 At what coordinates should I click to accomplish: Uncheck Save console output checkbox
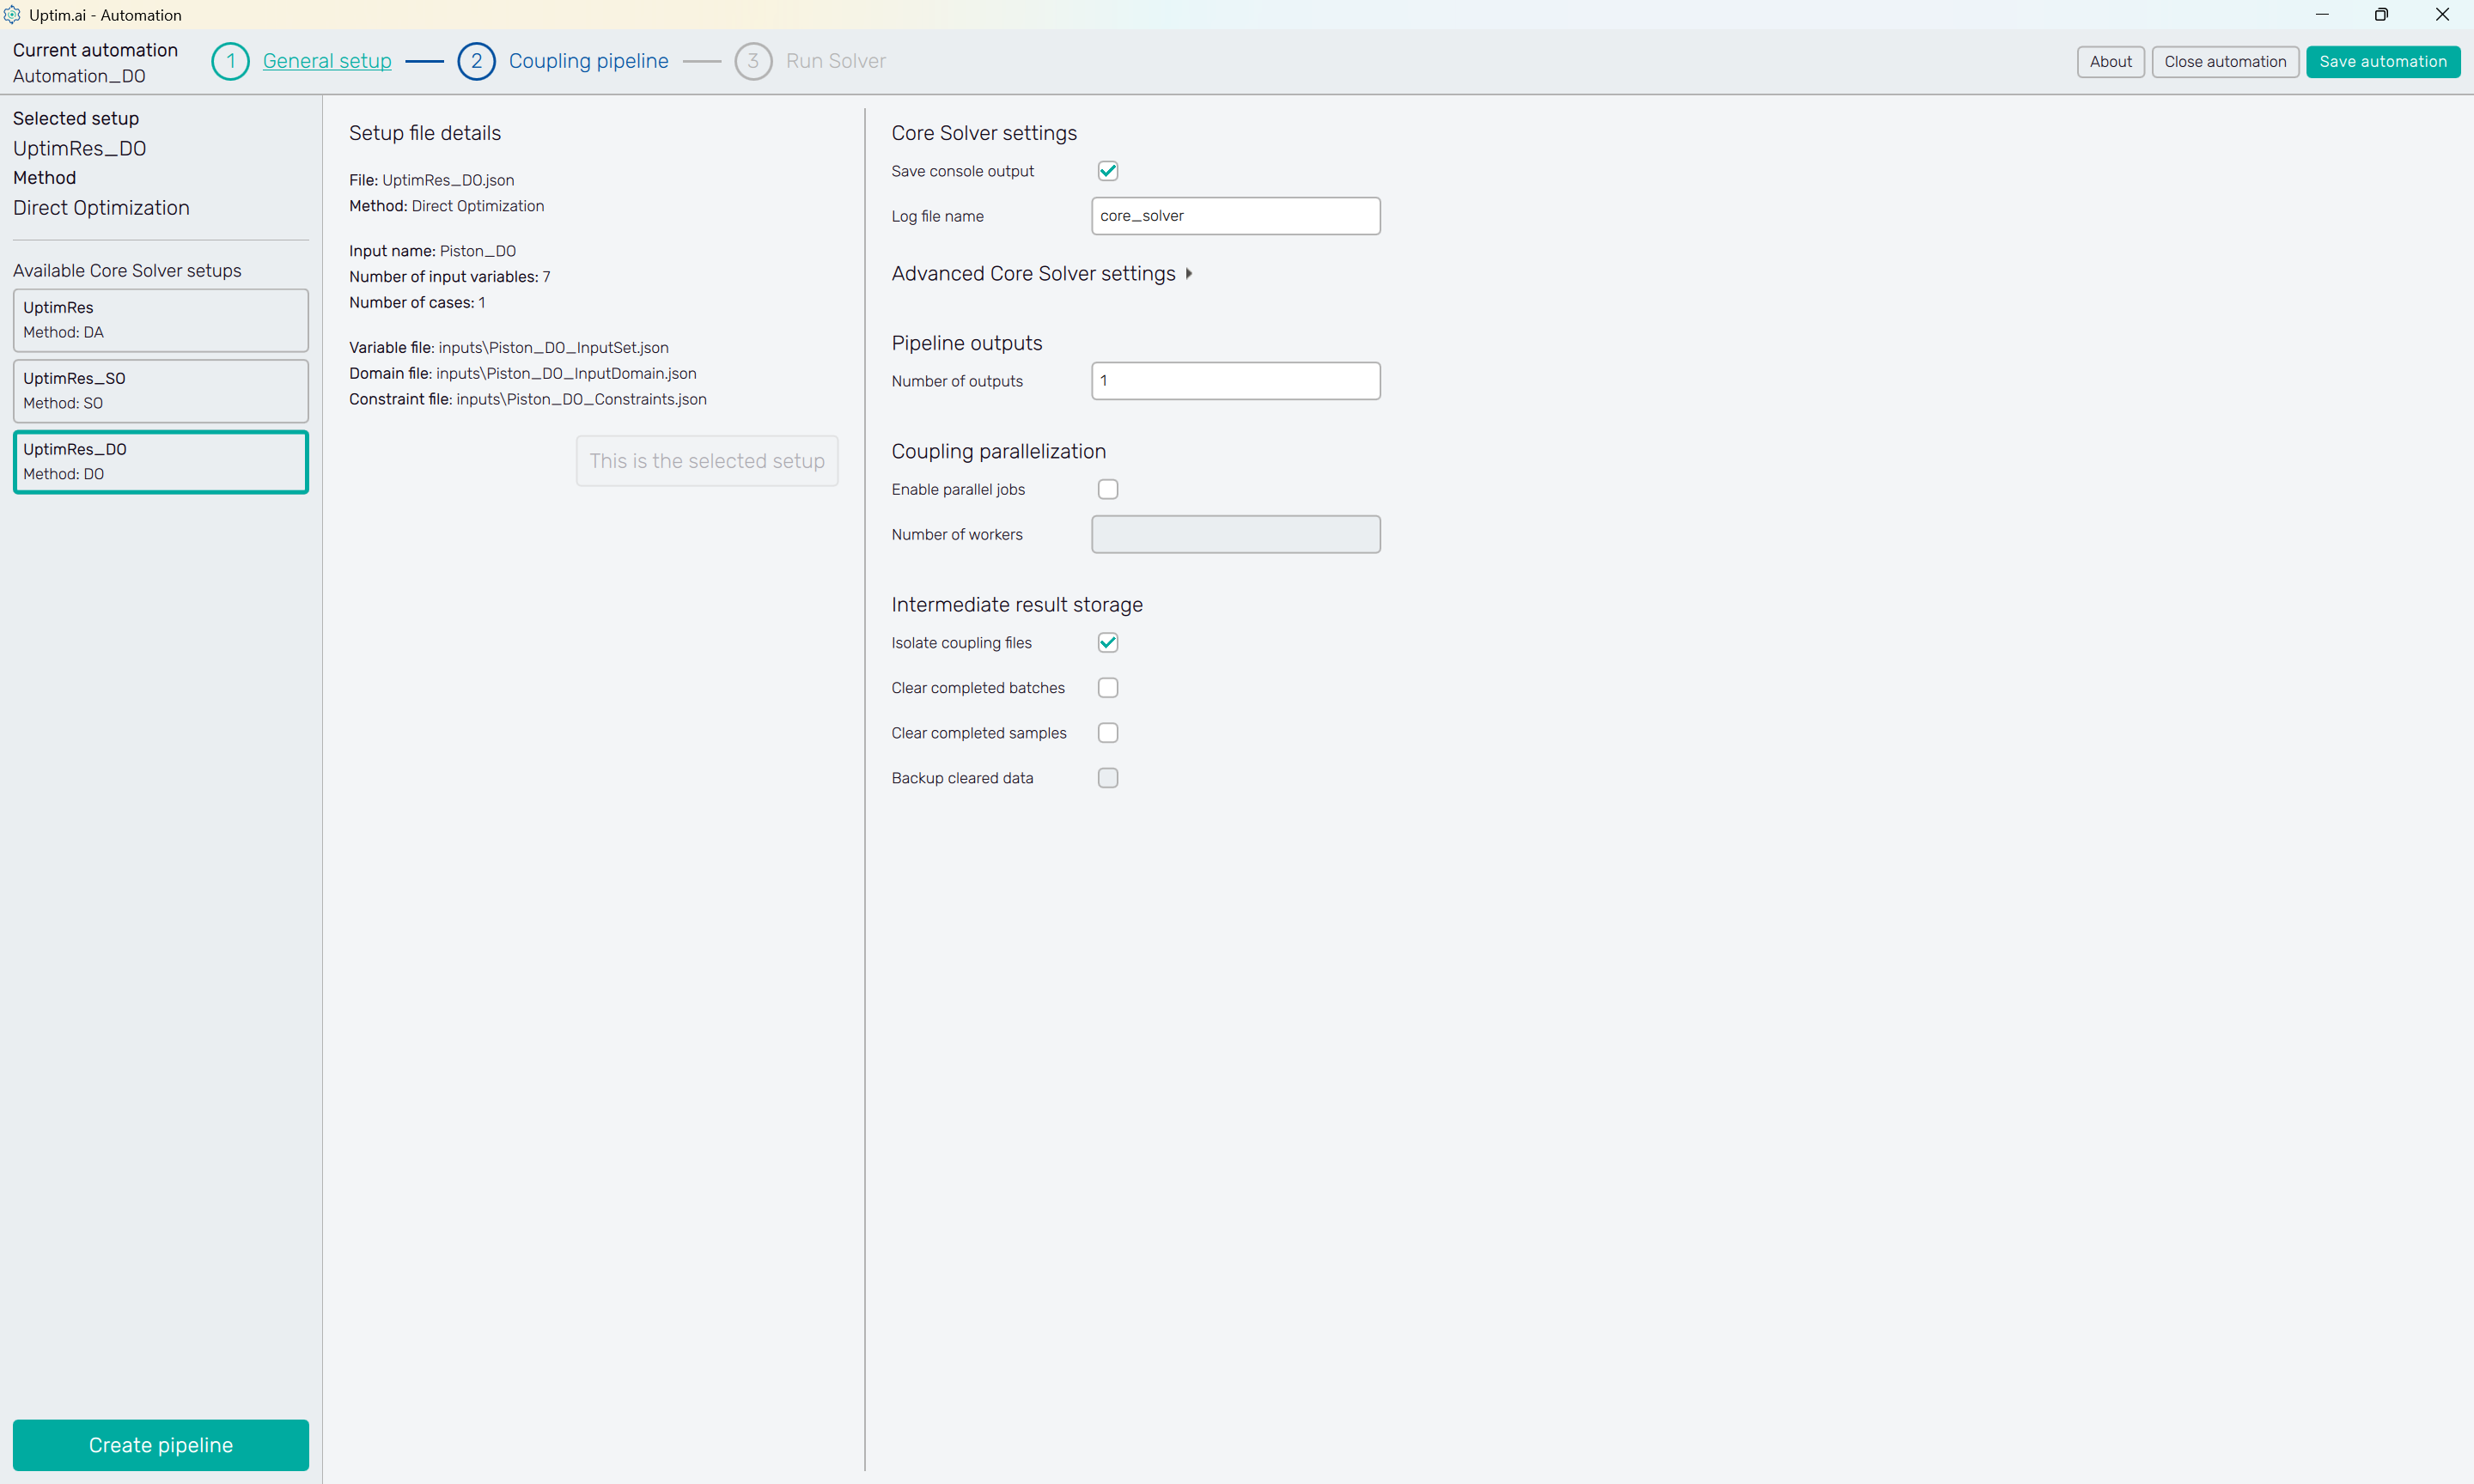[x=1107, y=171]
